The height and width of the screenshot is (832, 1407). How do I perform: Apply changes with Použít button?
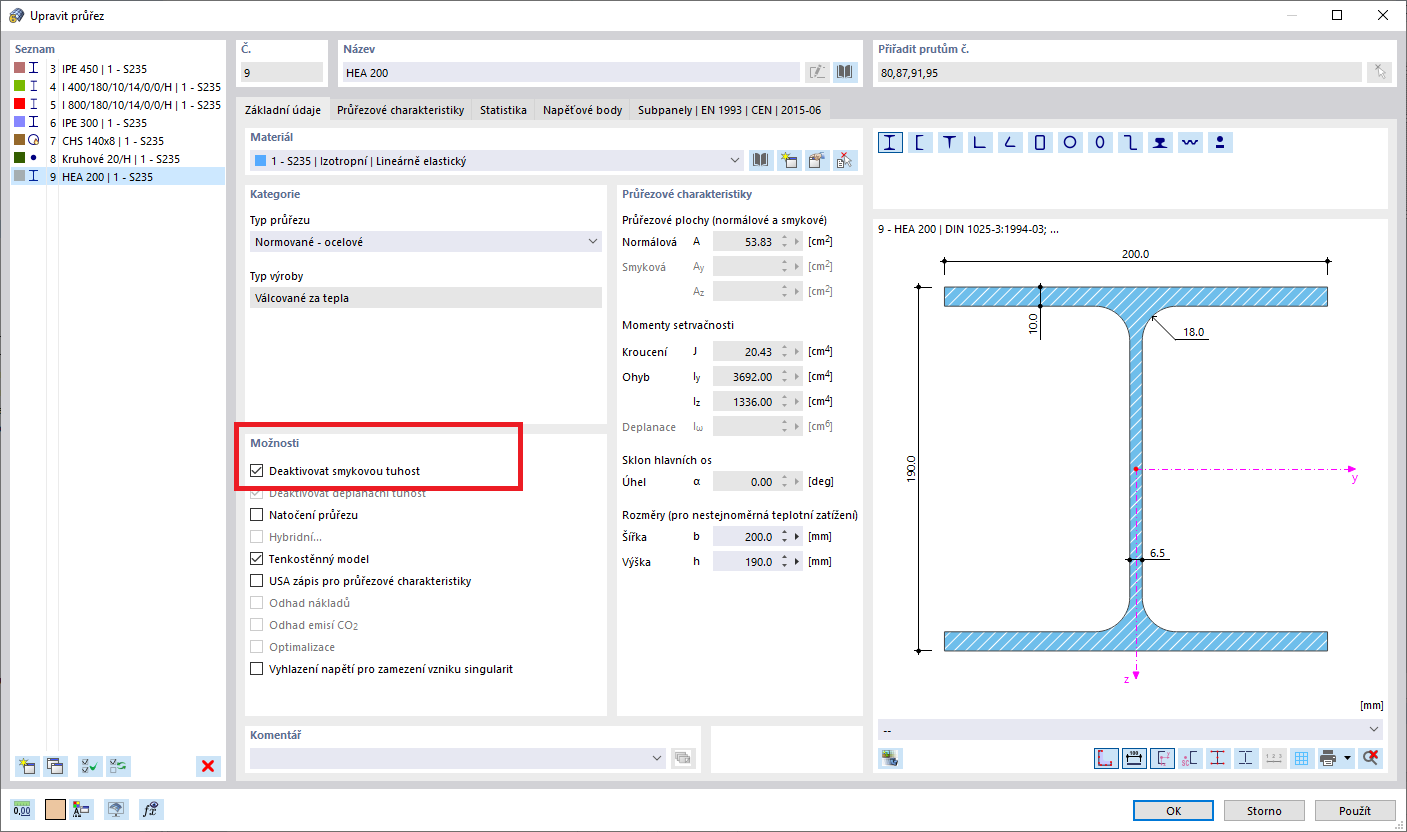point(1354,810)
